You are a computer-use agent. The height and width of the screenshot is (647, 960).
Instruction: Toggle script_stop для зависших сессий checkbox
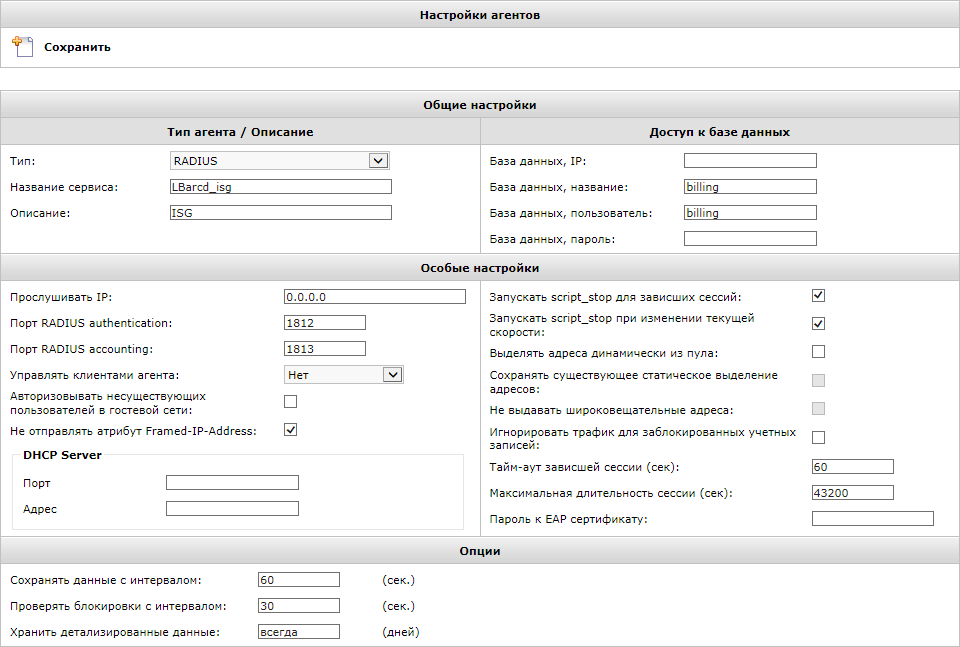click(819, 296)
